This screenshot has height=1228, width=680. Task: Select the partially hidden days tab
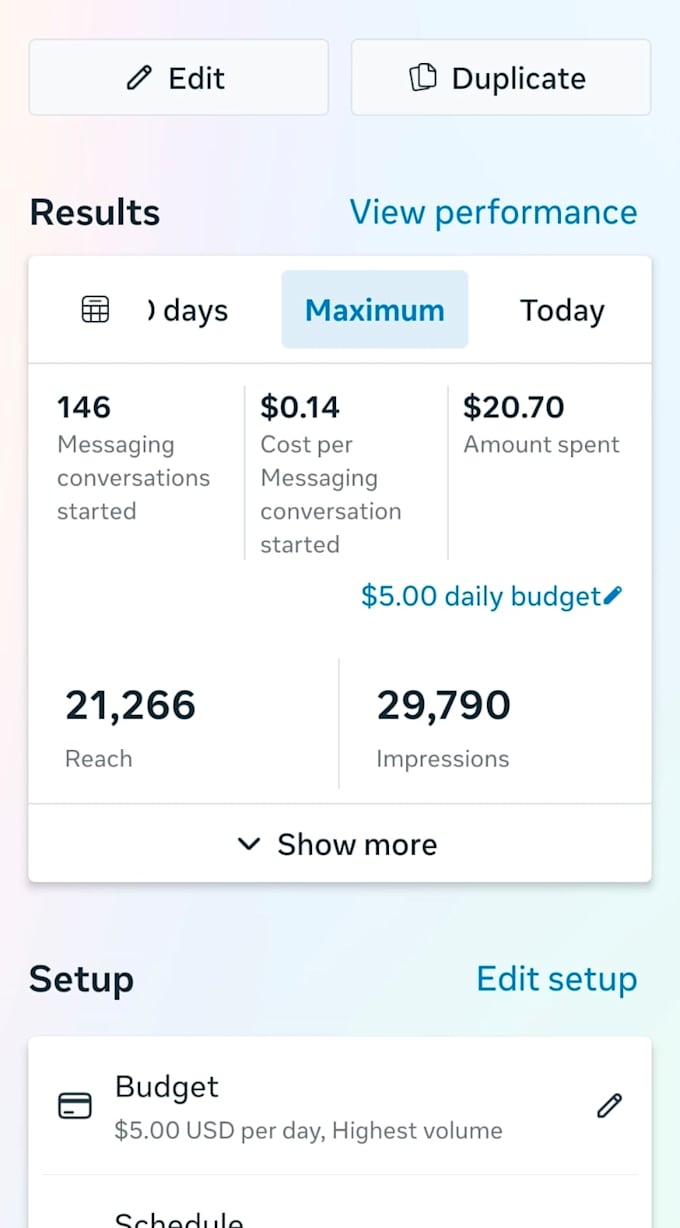click(x=187, y=311)
